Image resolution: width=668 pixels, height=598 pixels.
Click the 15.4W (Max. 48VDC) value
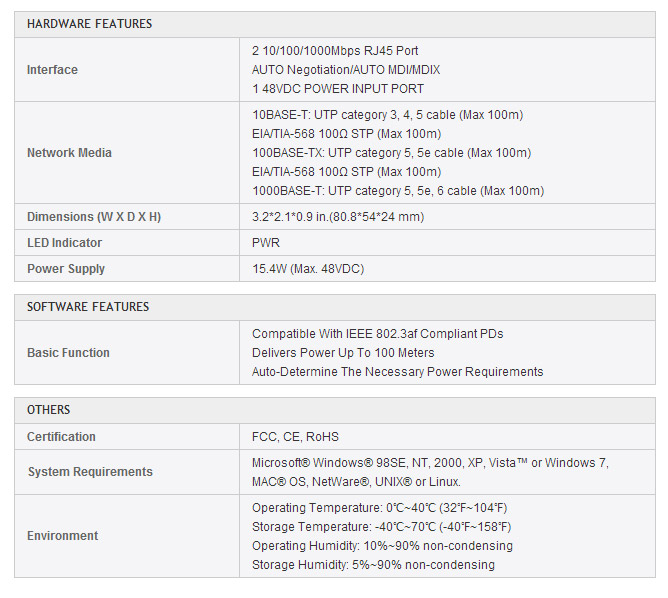(309, 269)
